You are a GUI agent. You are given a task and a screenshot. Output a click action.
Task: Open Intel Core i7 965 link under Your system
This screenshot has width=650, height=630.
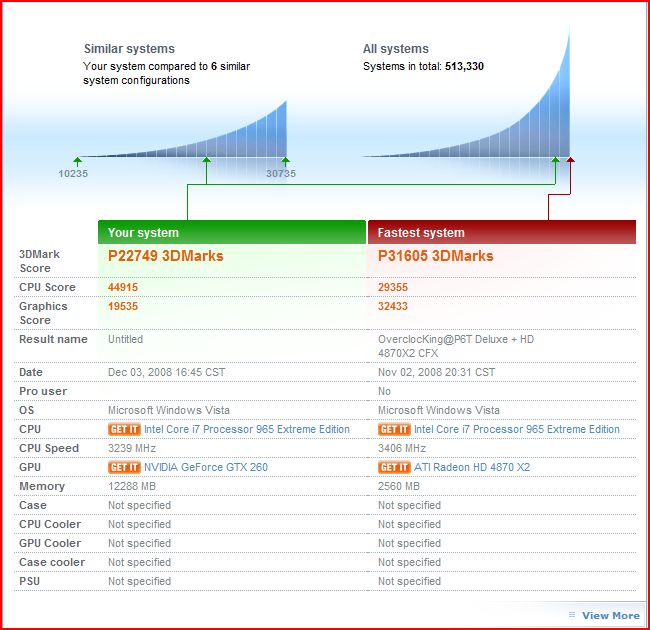coord(247,429)
